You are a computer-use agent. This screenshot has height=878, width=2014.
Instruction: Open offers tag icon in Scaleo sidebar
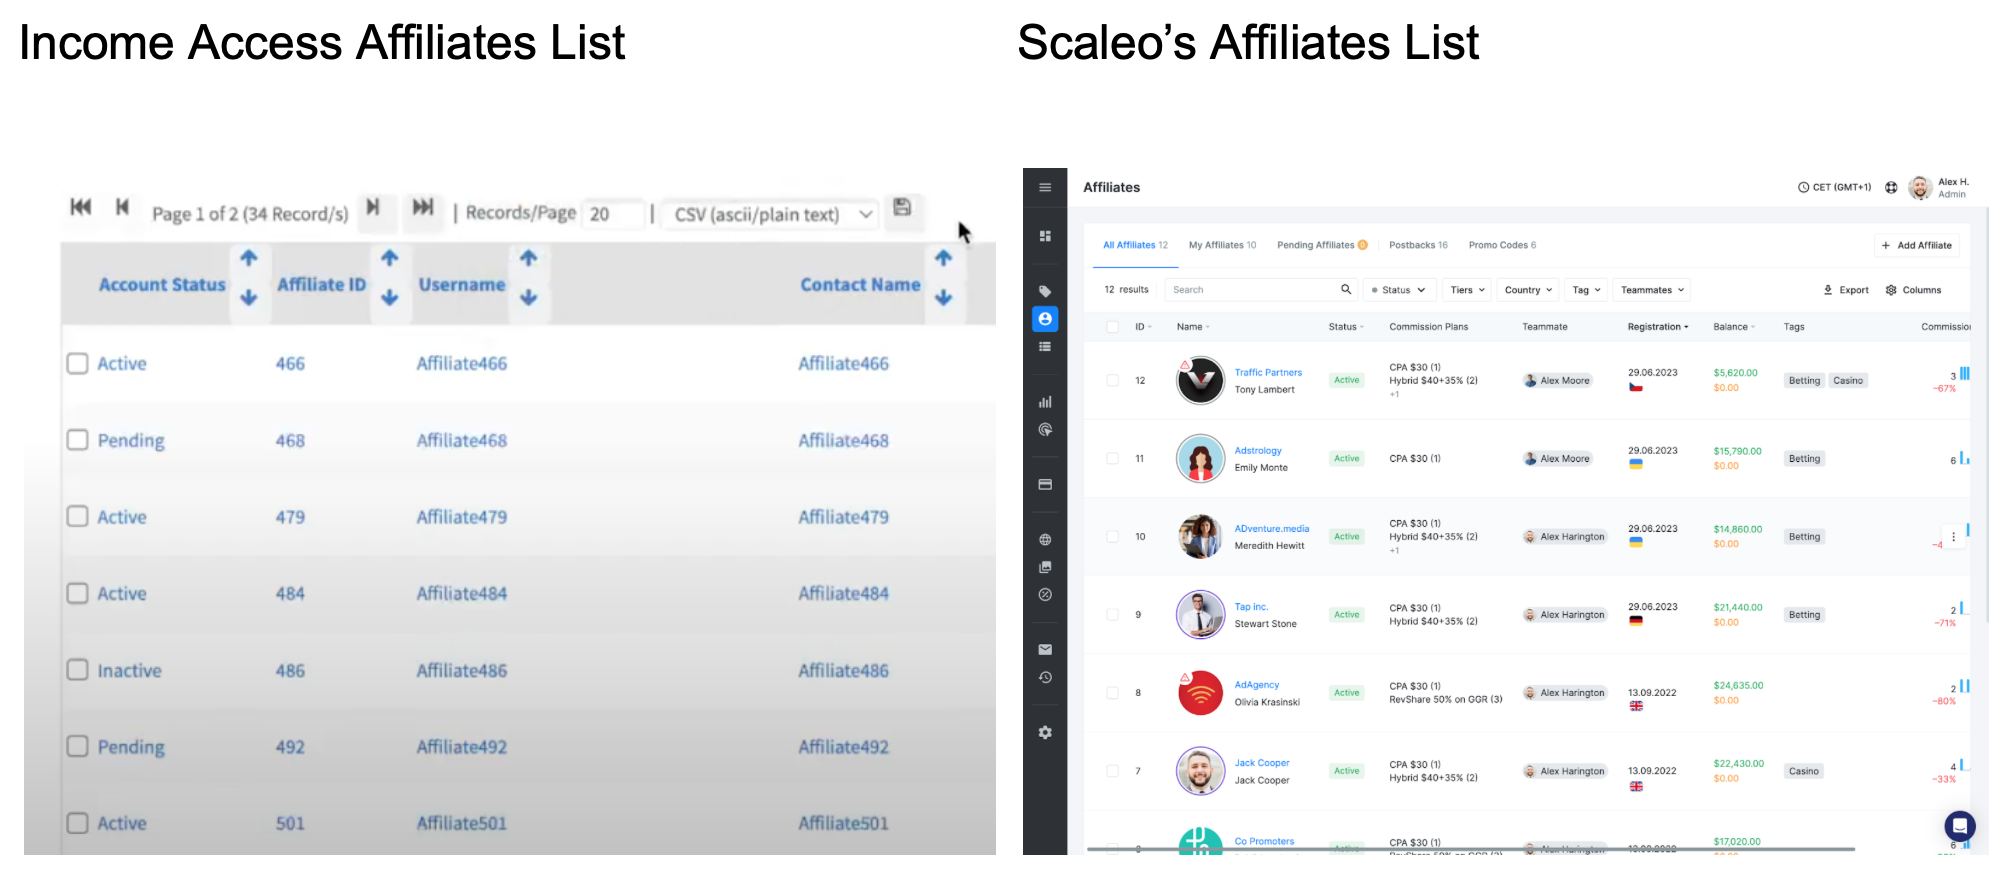tap(1045, 291)
